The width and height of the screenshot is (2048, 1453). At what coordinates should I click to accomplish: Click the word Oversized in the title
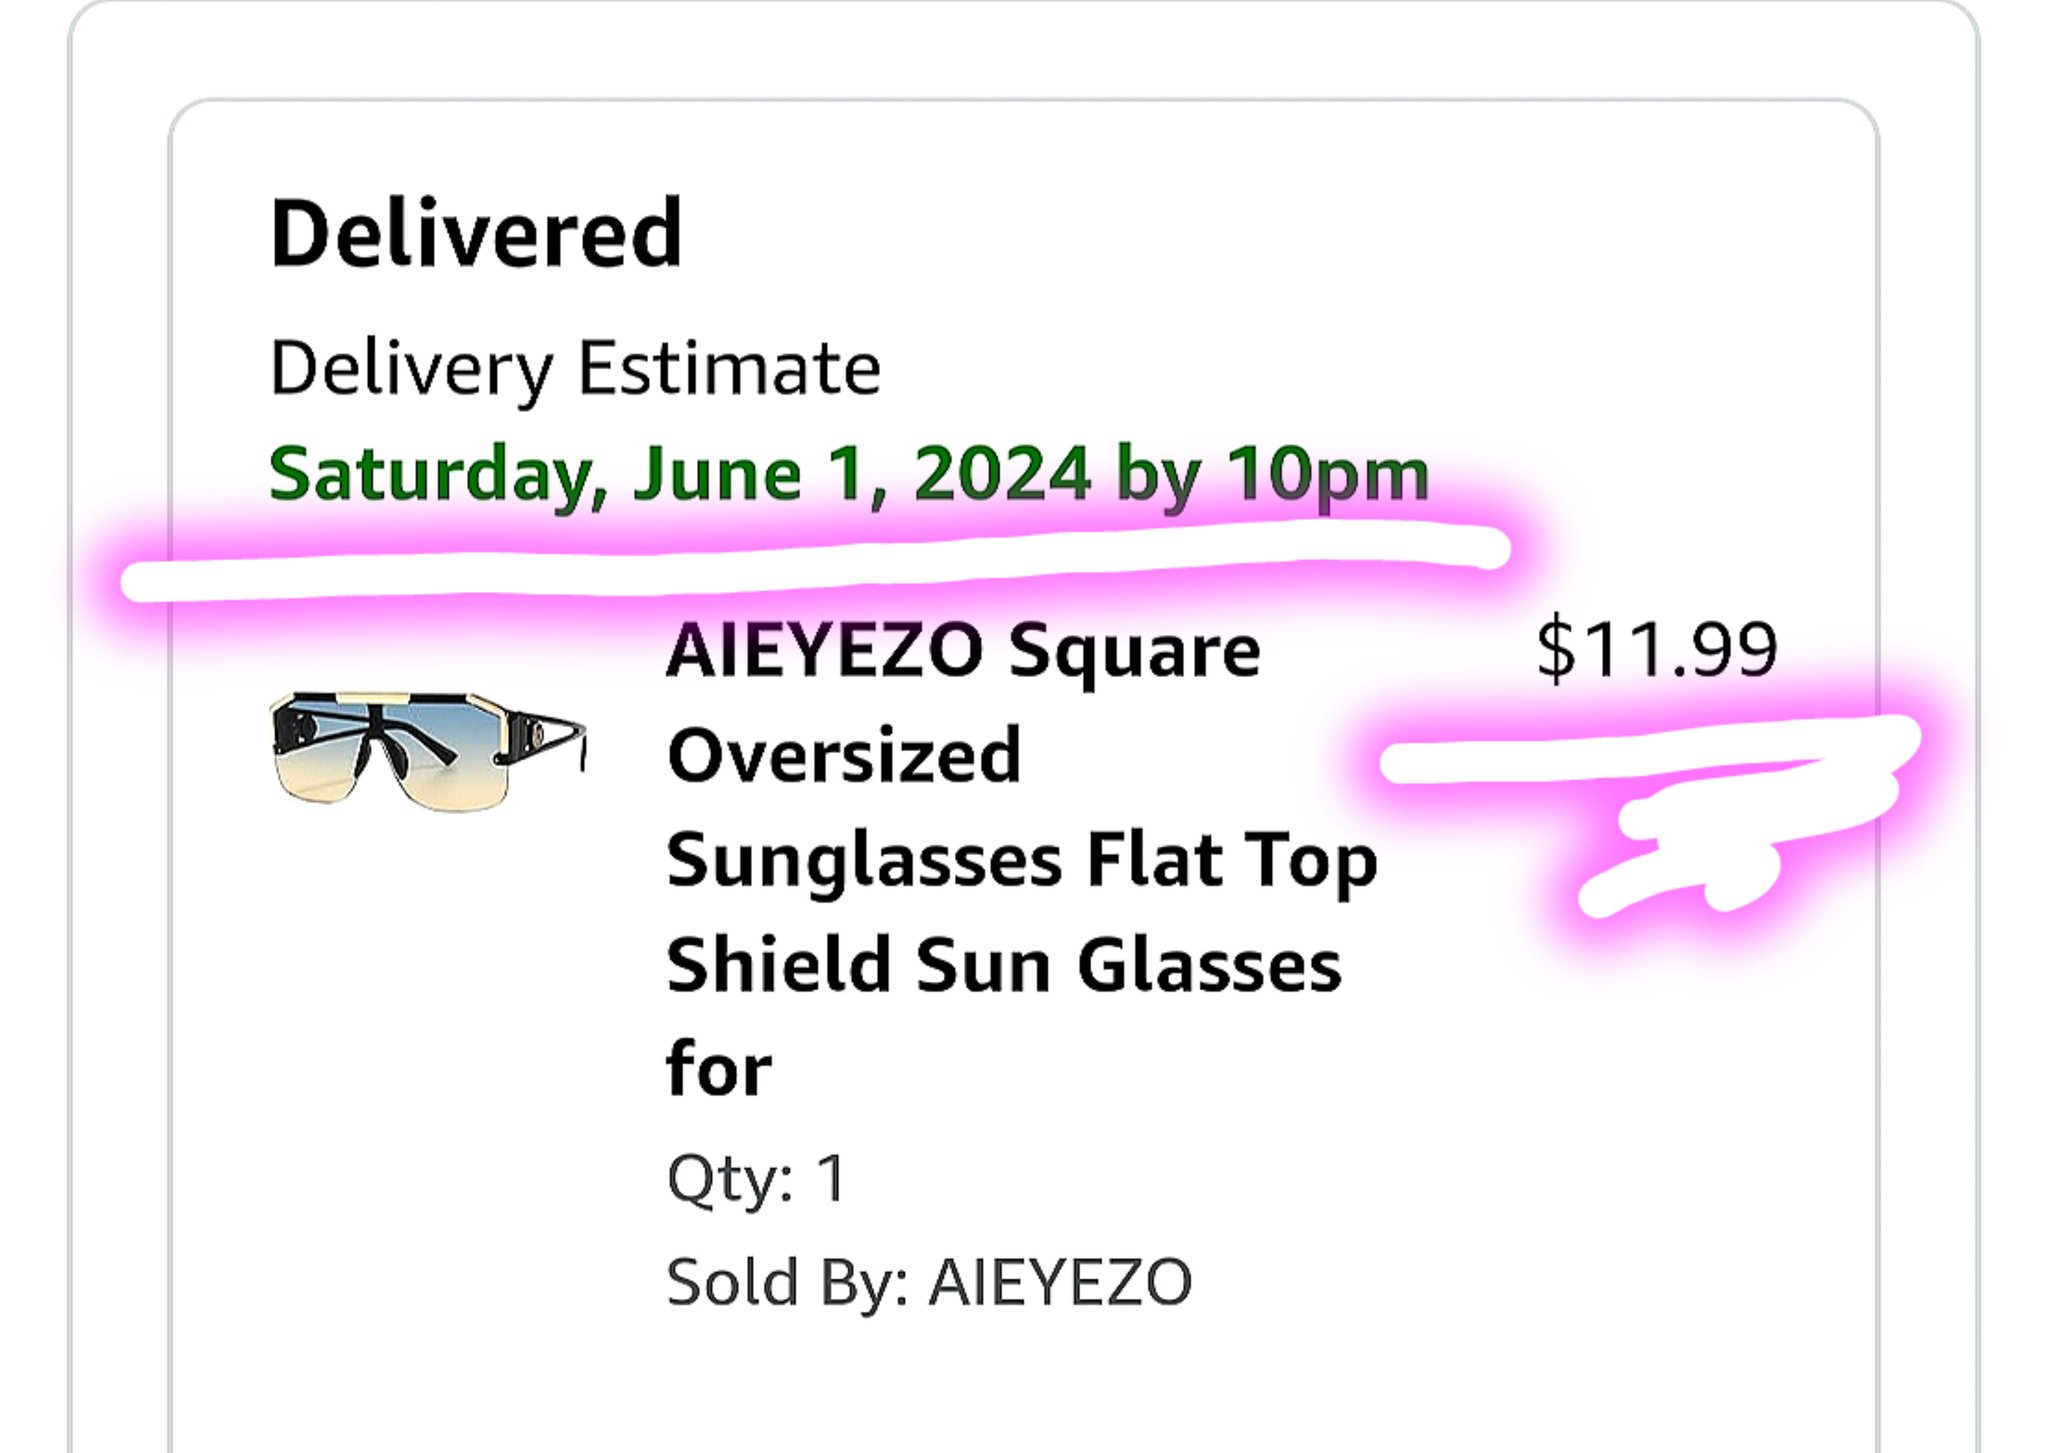coord(844,756)
